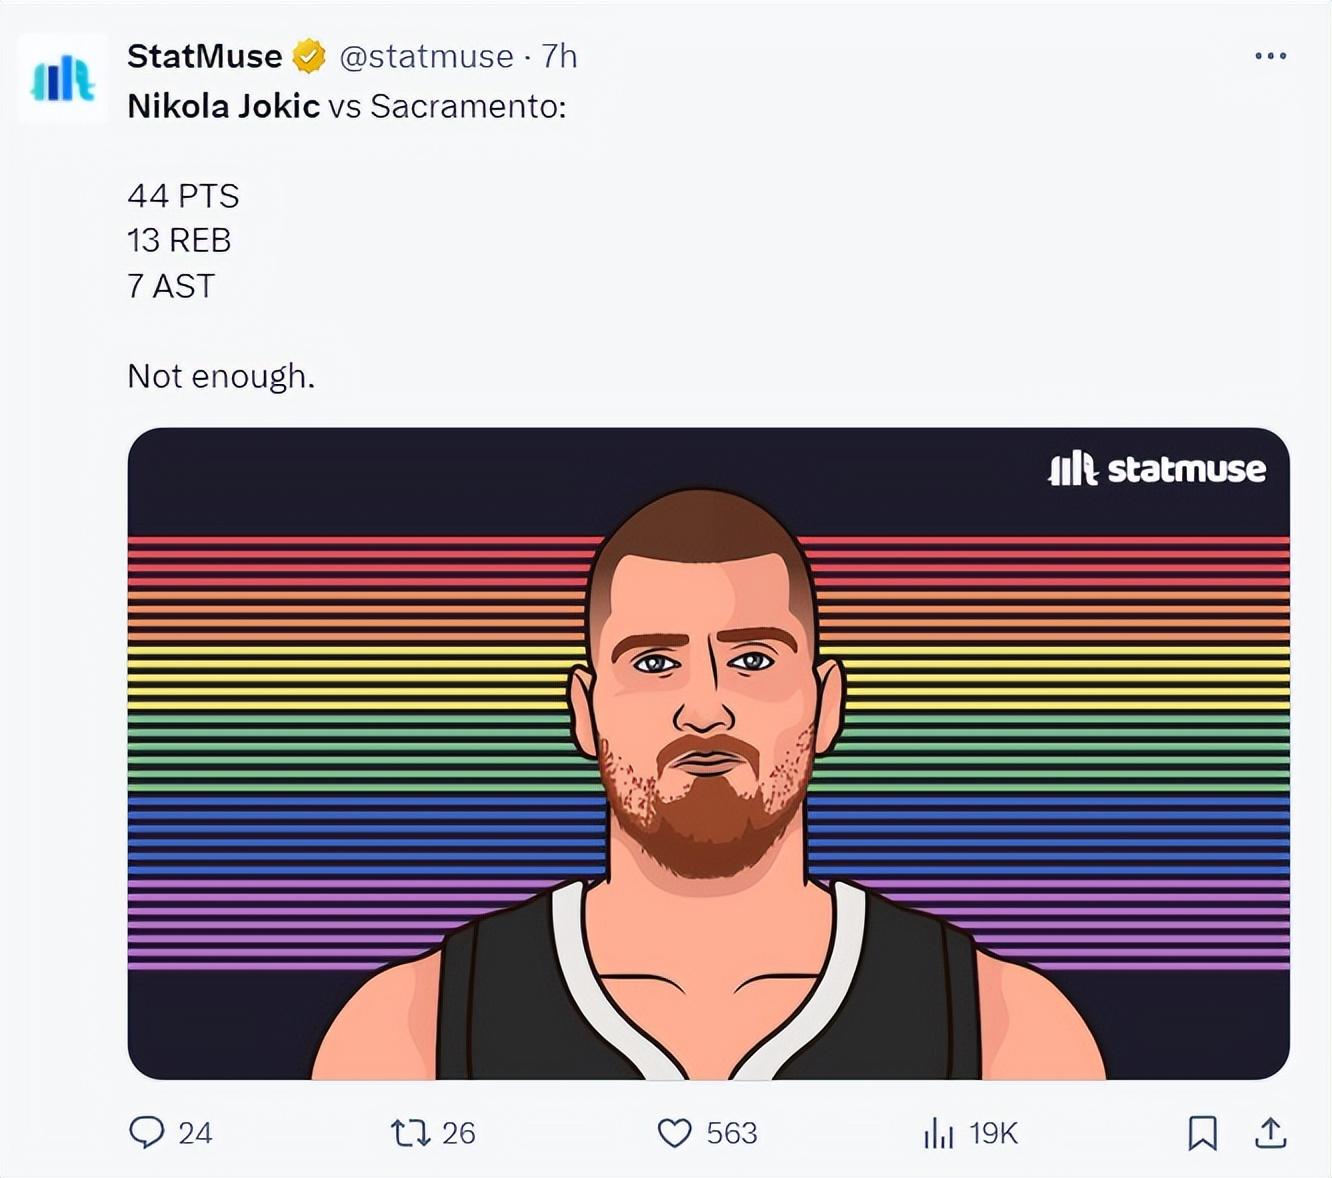Open the three-dot more options menu

1270,56
